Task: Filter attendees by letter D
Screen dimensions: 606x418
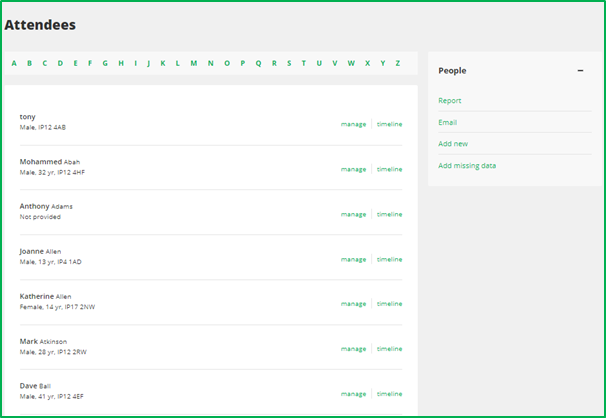Action: point(60,63)
